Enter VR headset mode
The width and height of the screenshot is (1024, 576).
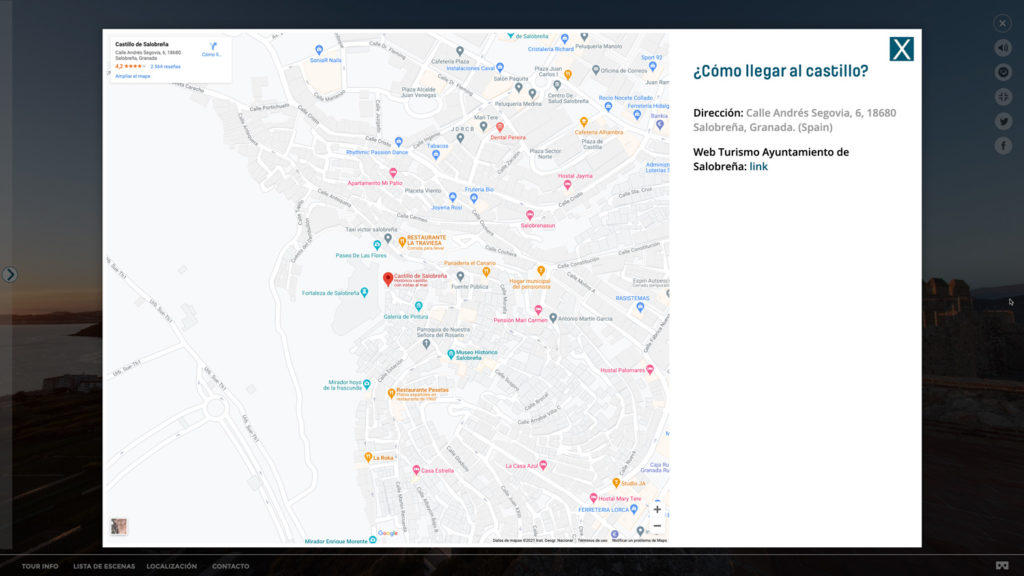click(1002, 566)
